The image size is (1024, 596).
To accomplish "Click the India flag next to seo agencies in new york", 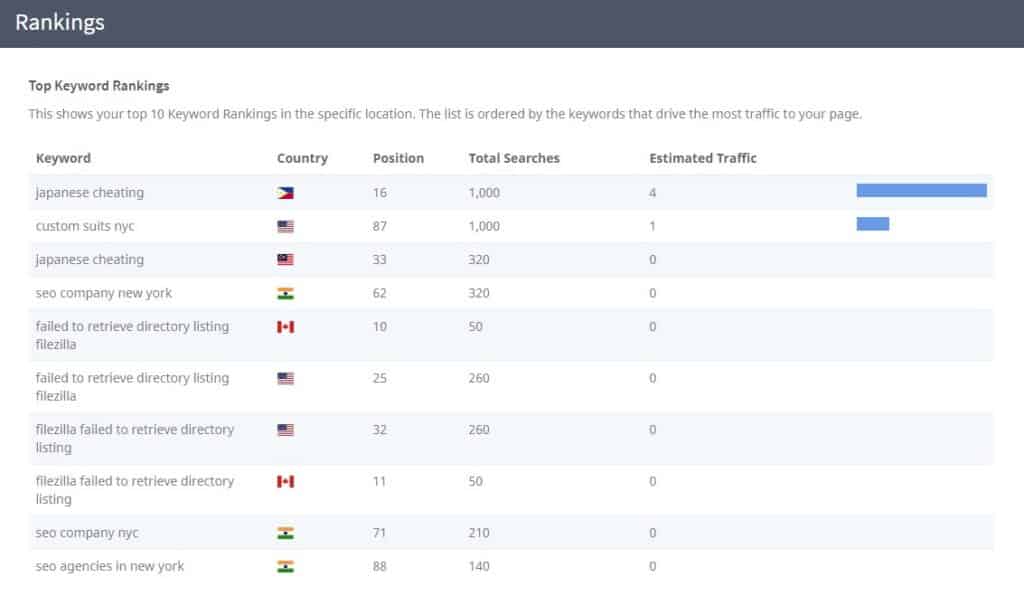I will pyautogui.click(x=287, y=566).
